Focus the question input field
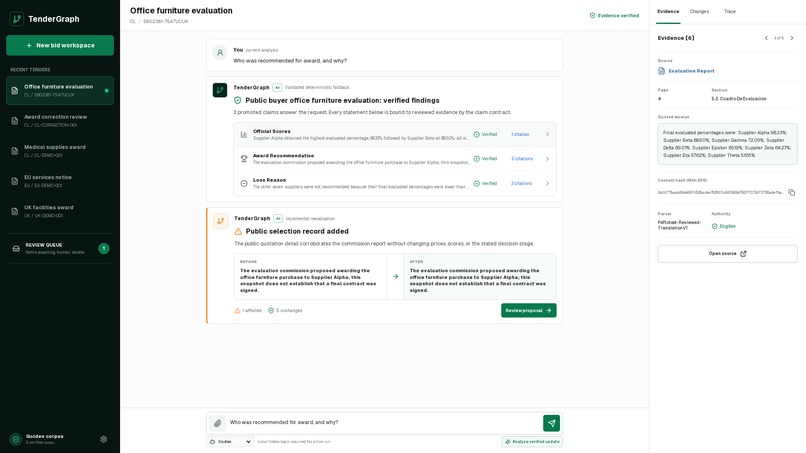The width and height of the screenshot is (806, 453). tap(383, 423)
